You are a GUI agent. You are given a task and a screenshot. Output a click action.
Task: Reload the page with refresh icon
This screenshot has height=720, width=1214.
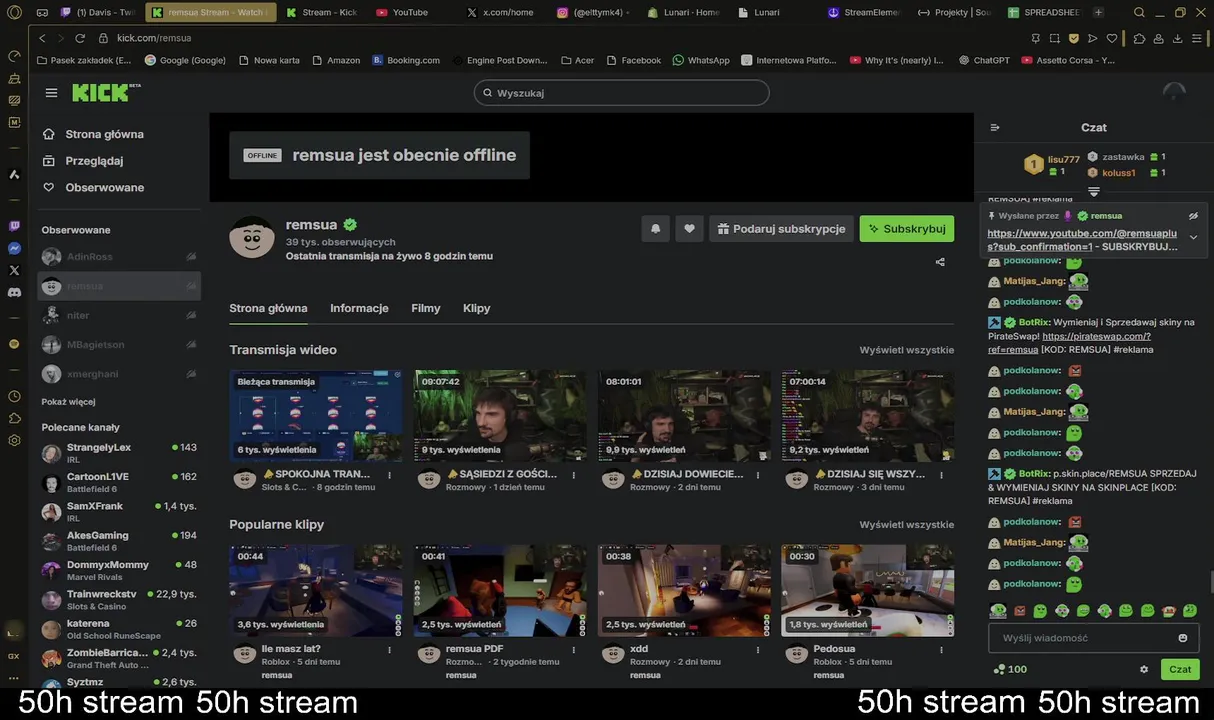click(81, 38)
